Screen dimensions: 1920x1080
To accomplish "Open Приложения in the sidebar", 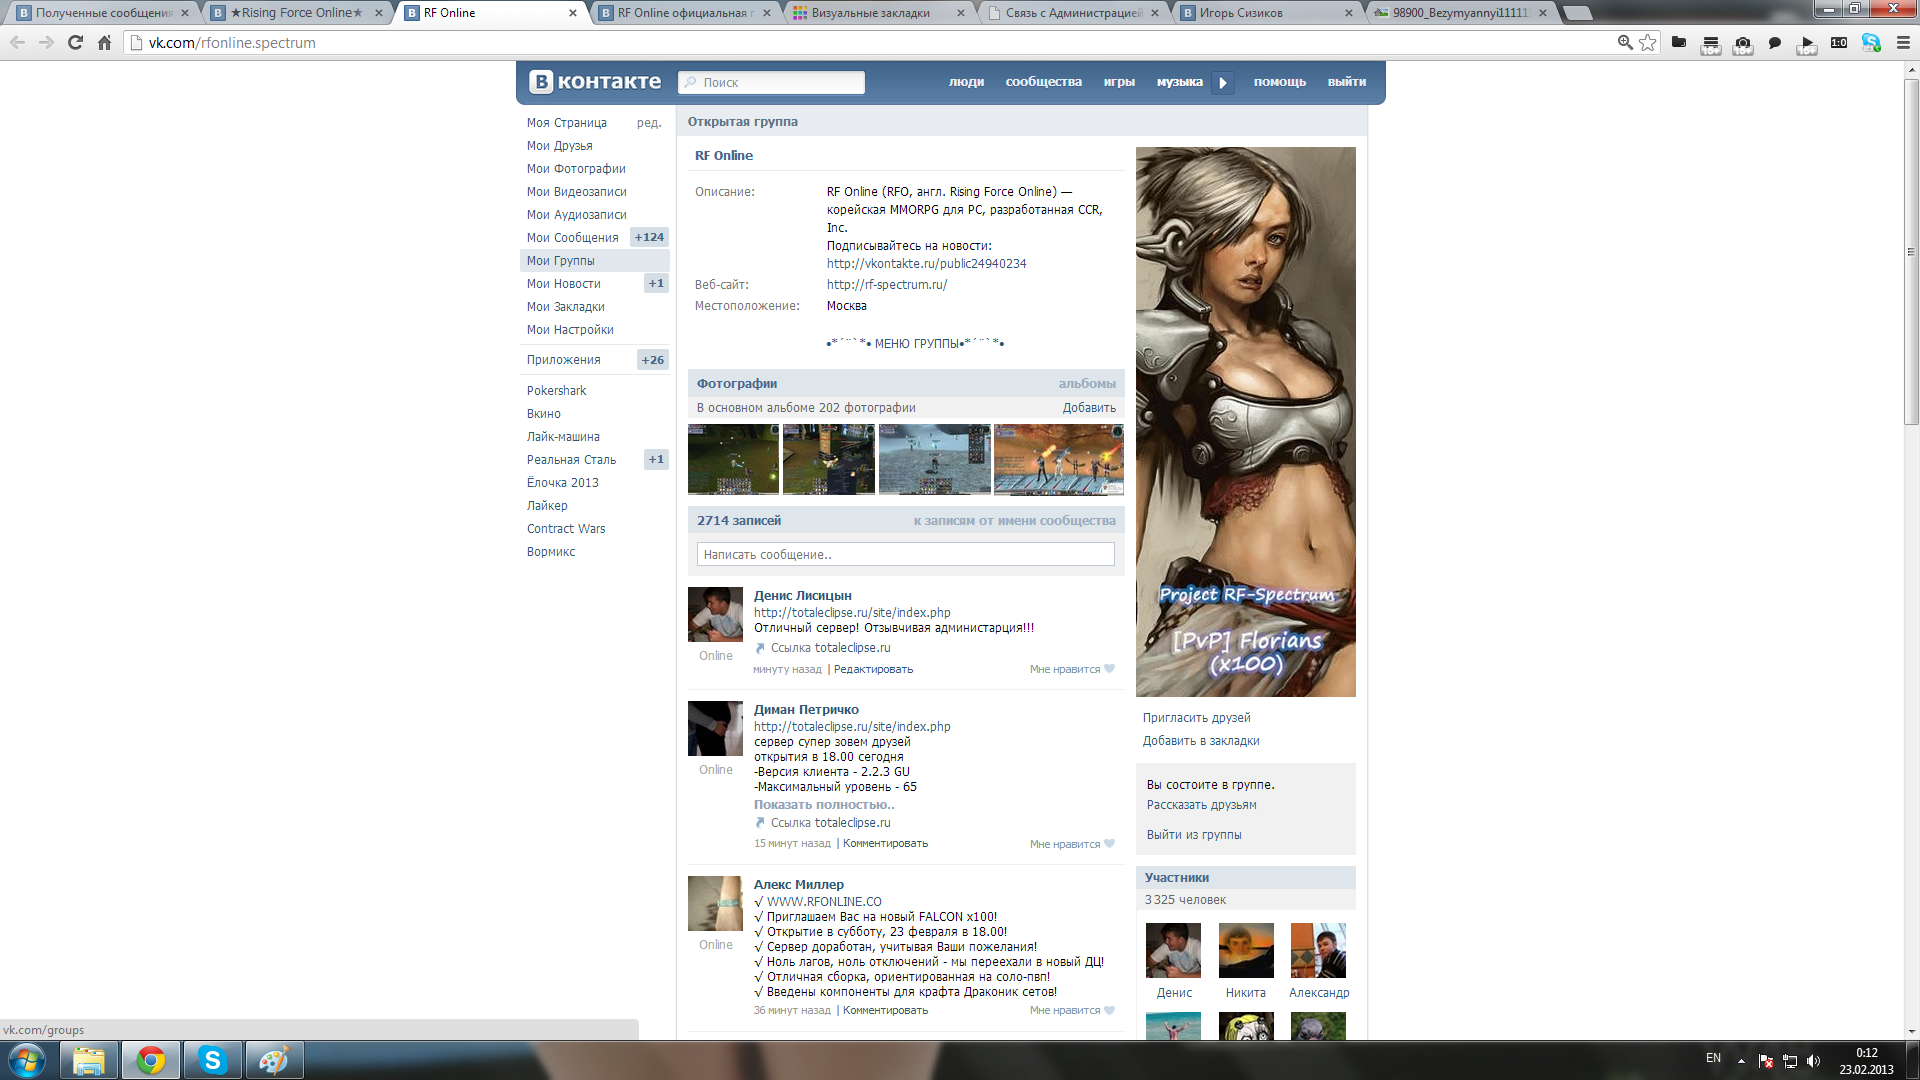I will tap(564, 360).
